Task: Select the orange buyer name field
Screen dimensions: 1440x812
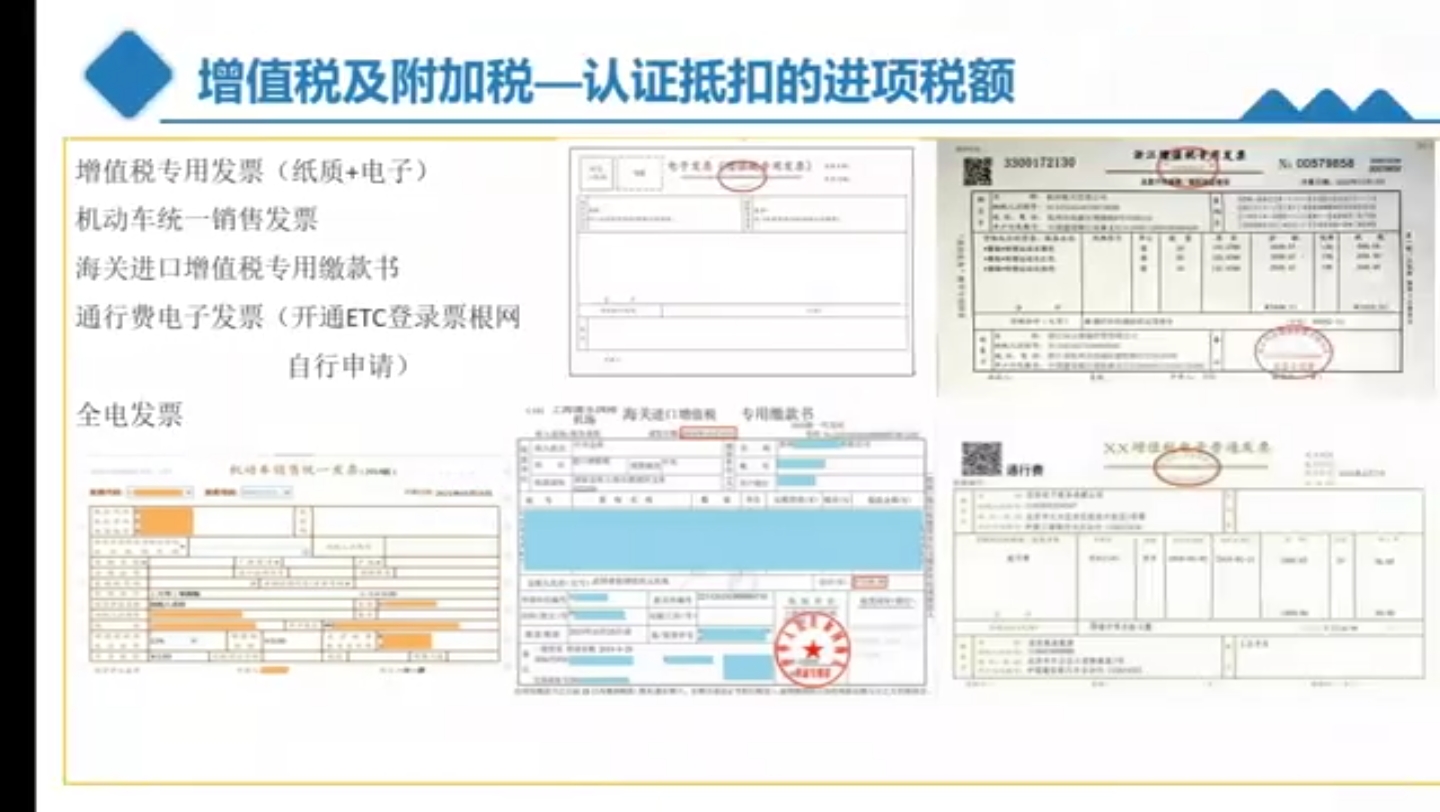Action: pos(165,520)
